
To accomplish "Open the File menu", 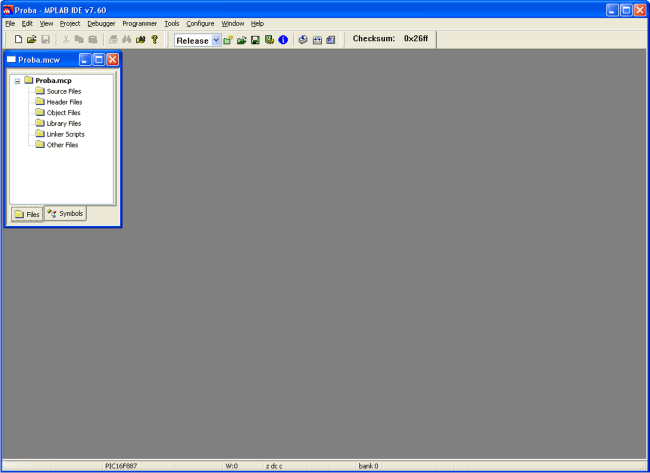I will 10,24.
